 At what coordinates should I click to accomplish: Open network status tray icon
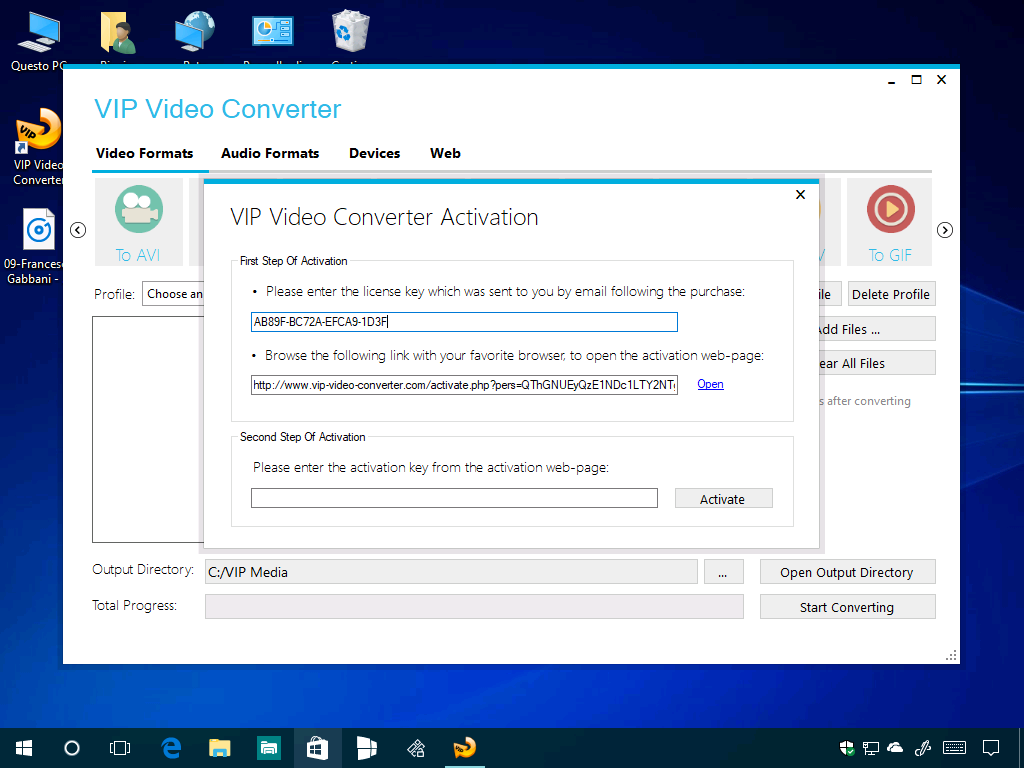tap(871, 748)
